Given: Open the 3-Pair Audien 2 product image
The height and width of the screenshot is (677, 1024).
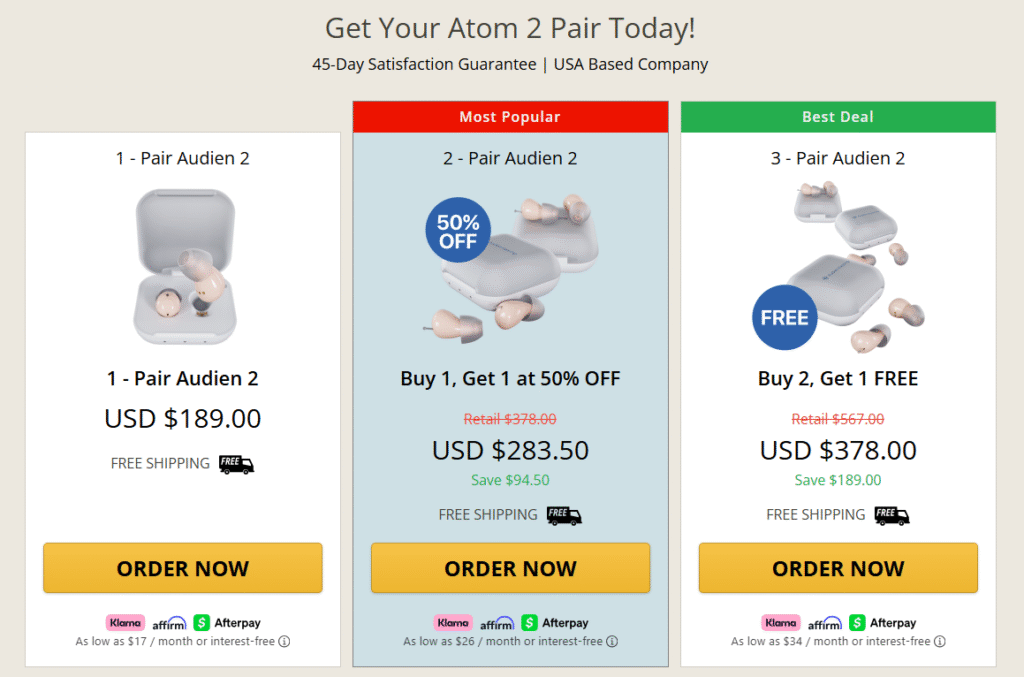Looking at the screenshot, I should 839,268.
